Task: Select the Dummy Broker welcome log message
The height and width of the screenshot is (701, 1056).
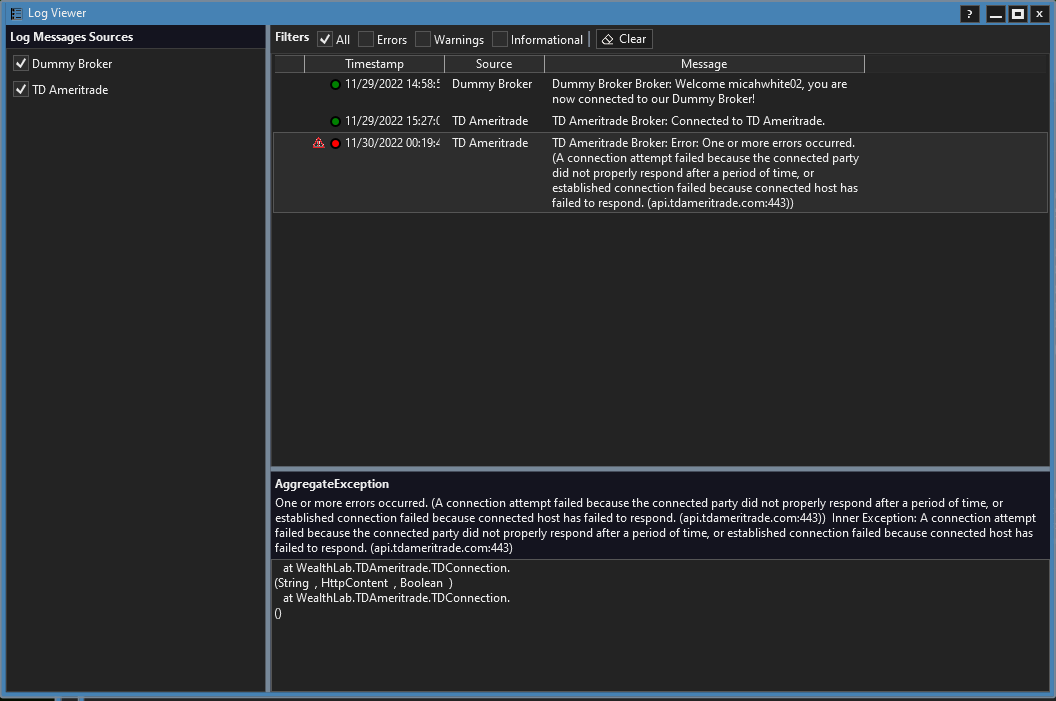Action: pyautogui.click(x=699, y=91)
